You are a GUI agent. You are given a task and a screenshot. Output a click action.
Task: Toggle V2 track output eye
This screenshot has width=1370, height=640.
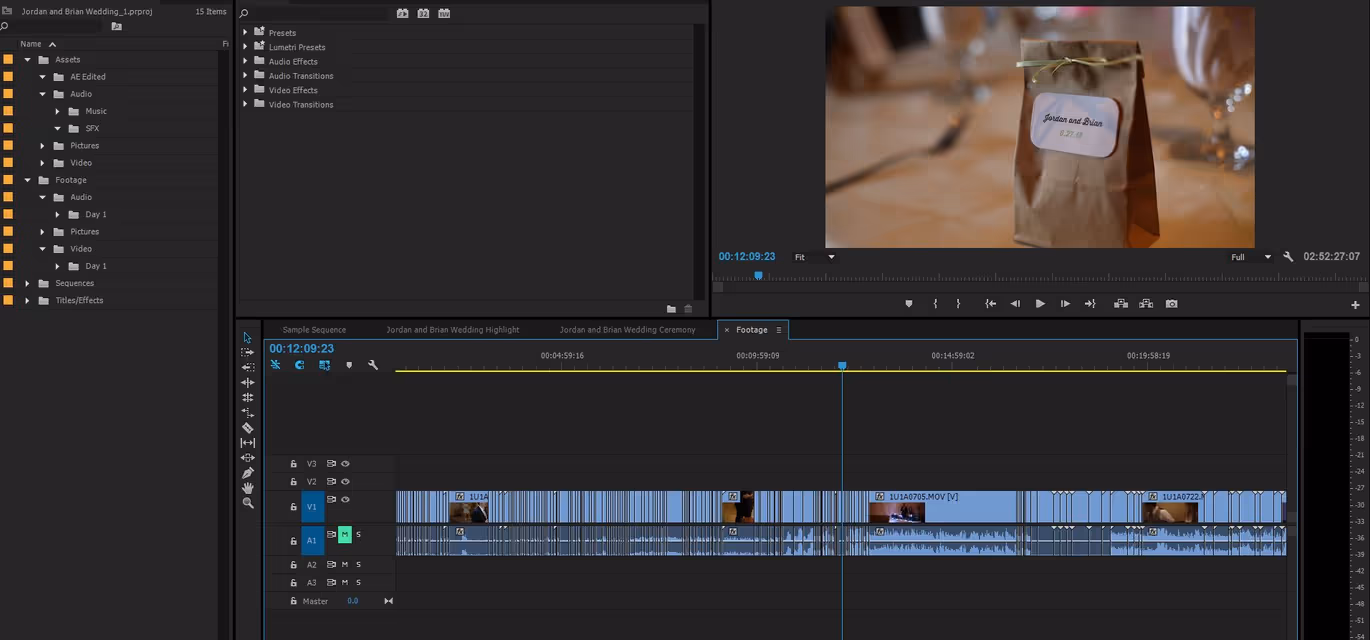click(x=345, y=481)
